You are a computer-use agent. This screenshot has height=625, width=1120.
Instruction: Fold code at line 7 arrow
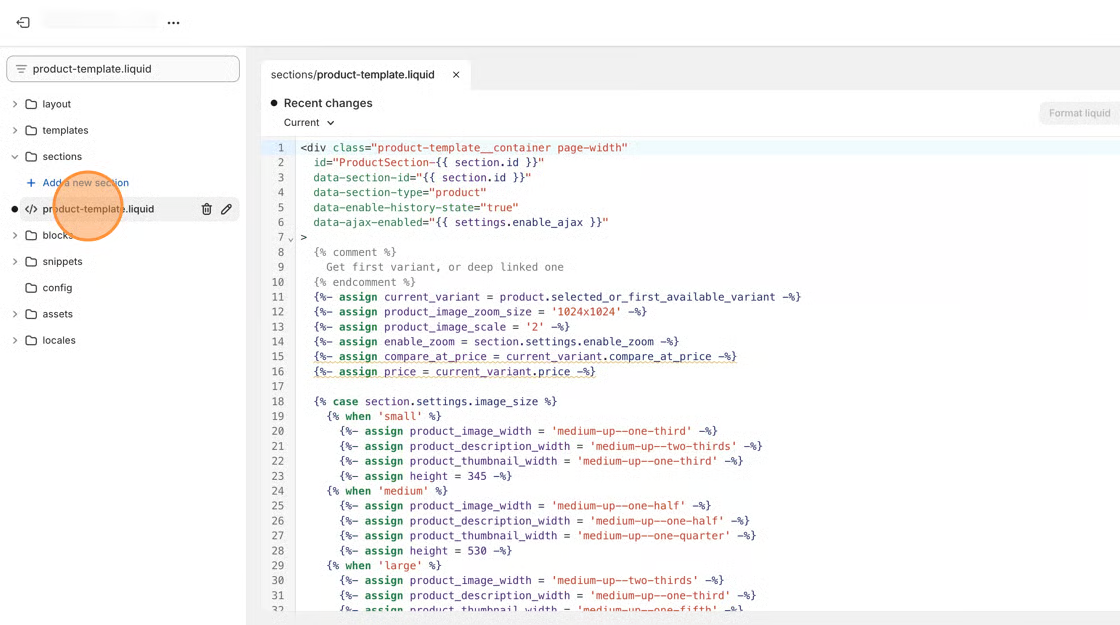pos(291,239)
